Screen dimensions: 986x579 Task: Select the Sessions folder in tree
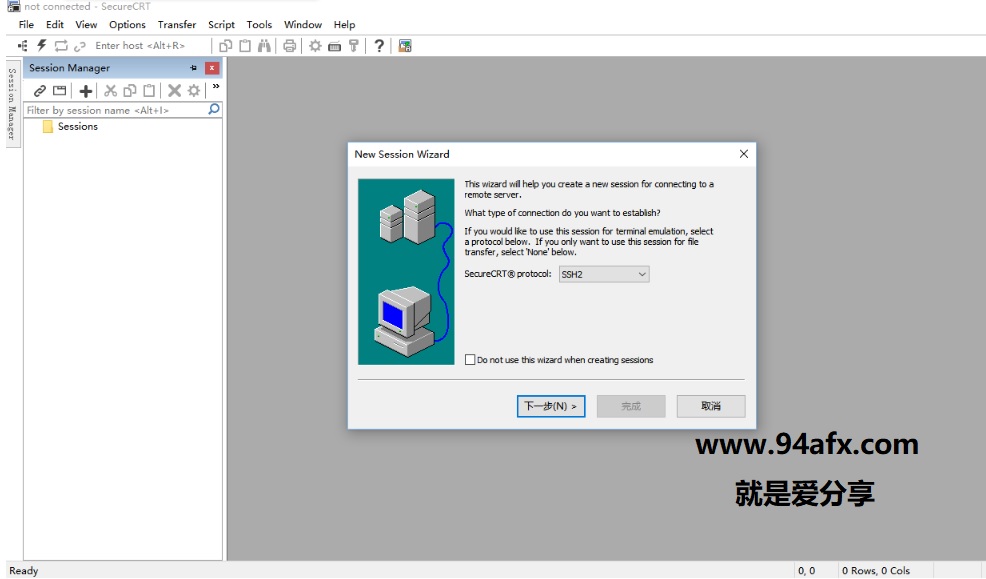(70, 126)
